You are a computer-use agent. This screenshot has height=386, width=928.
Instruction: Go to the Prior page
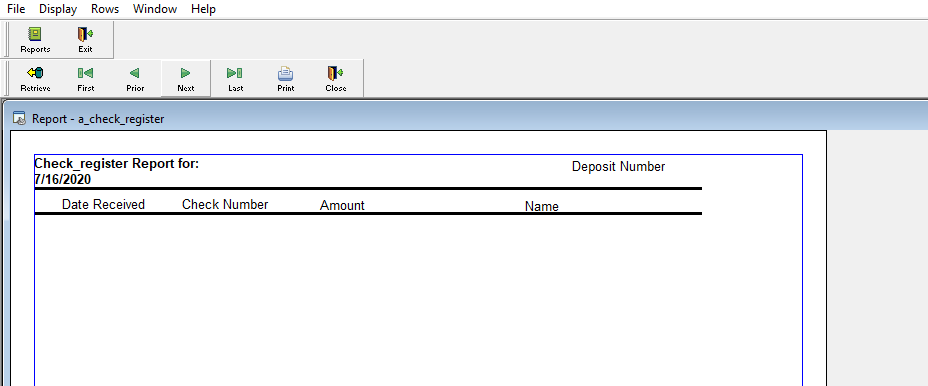pos(135,79)
